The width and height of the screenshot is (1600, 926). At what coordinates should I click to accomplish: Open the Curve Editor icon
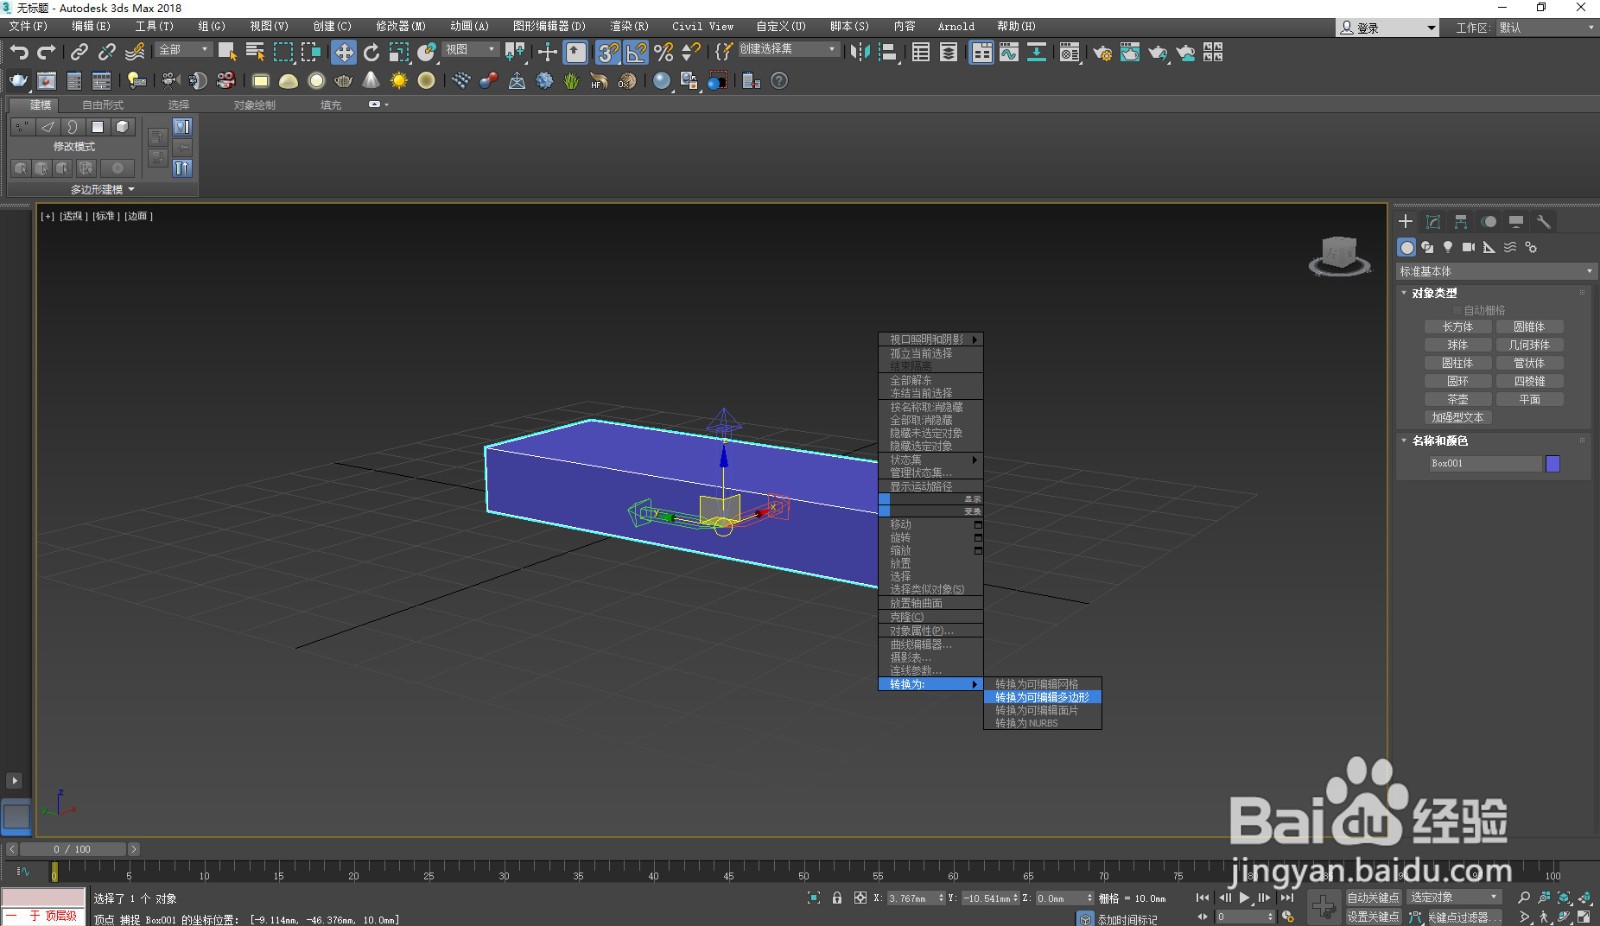(1009, 52)
